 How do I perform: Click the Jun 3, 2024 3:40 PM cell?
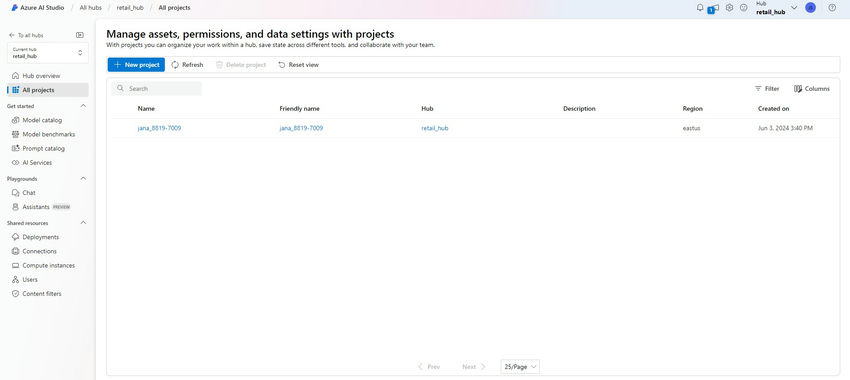pyautogui.click(x=785, y=128)
